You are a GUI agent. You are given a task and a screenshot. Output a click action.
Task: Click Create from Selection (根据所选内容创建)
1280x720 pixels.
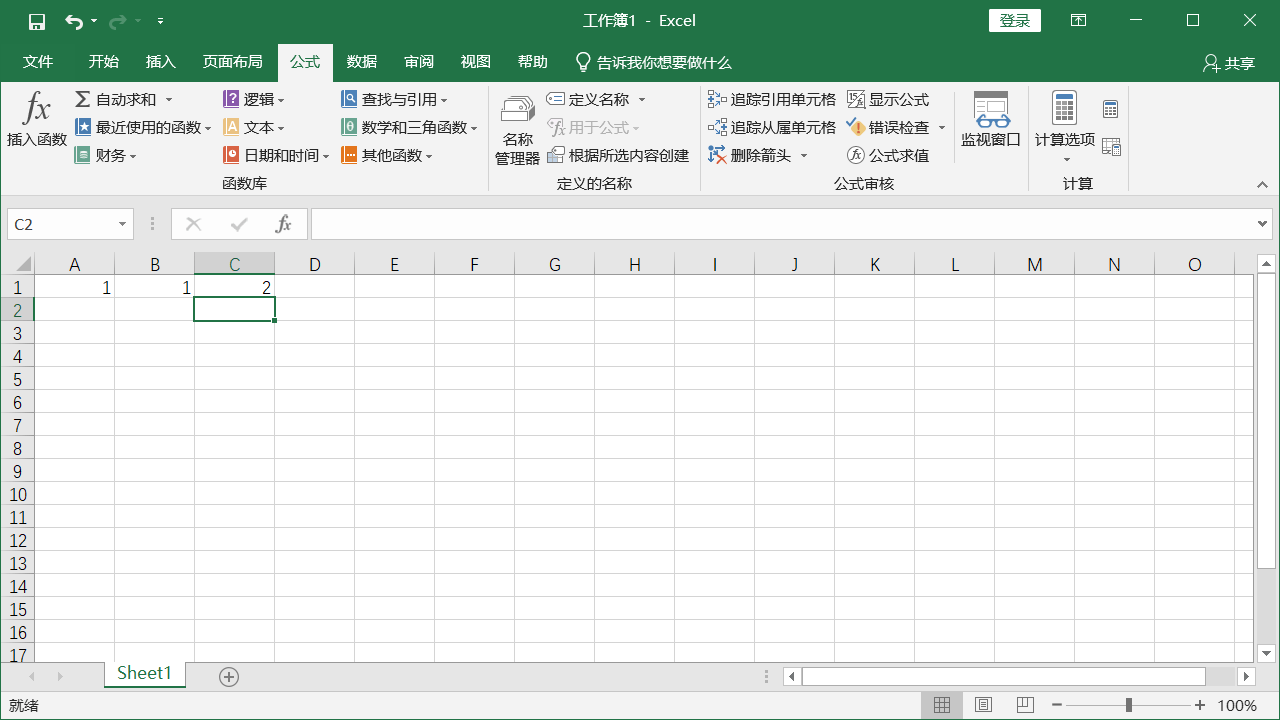pyautogui.click(x=618, y=156)
